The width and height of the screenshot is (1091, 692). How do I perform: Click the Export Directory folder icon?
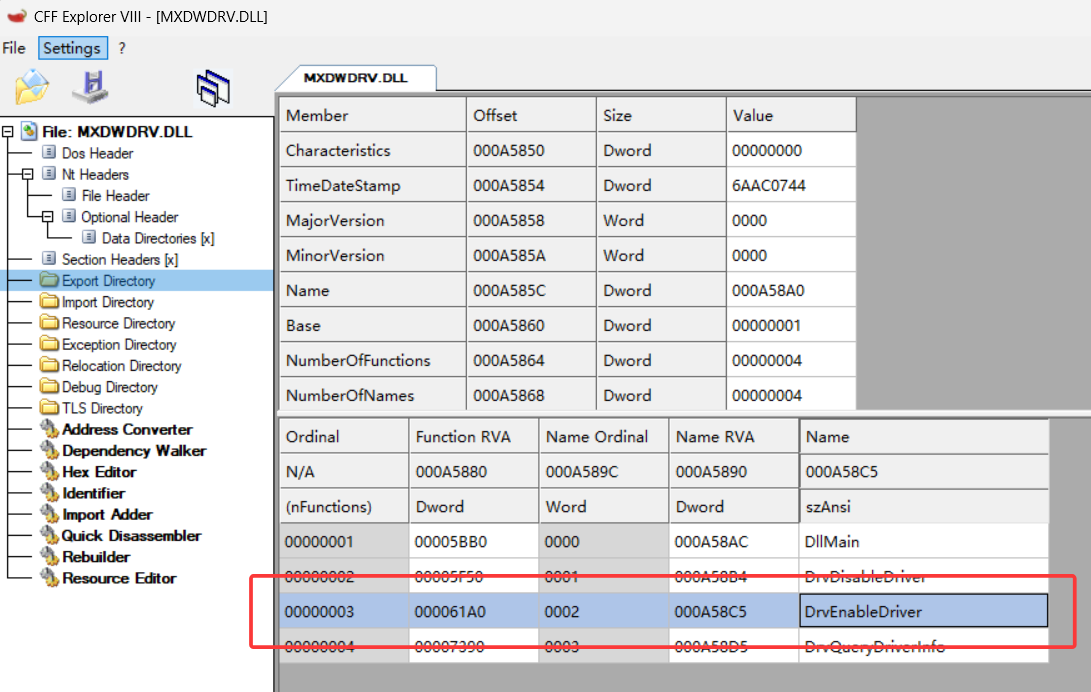coord(49,280)
